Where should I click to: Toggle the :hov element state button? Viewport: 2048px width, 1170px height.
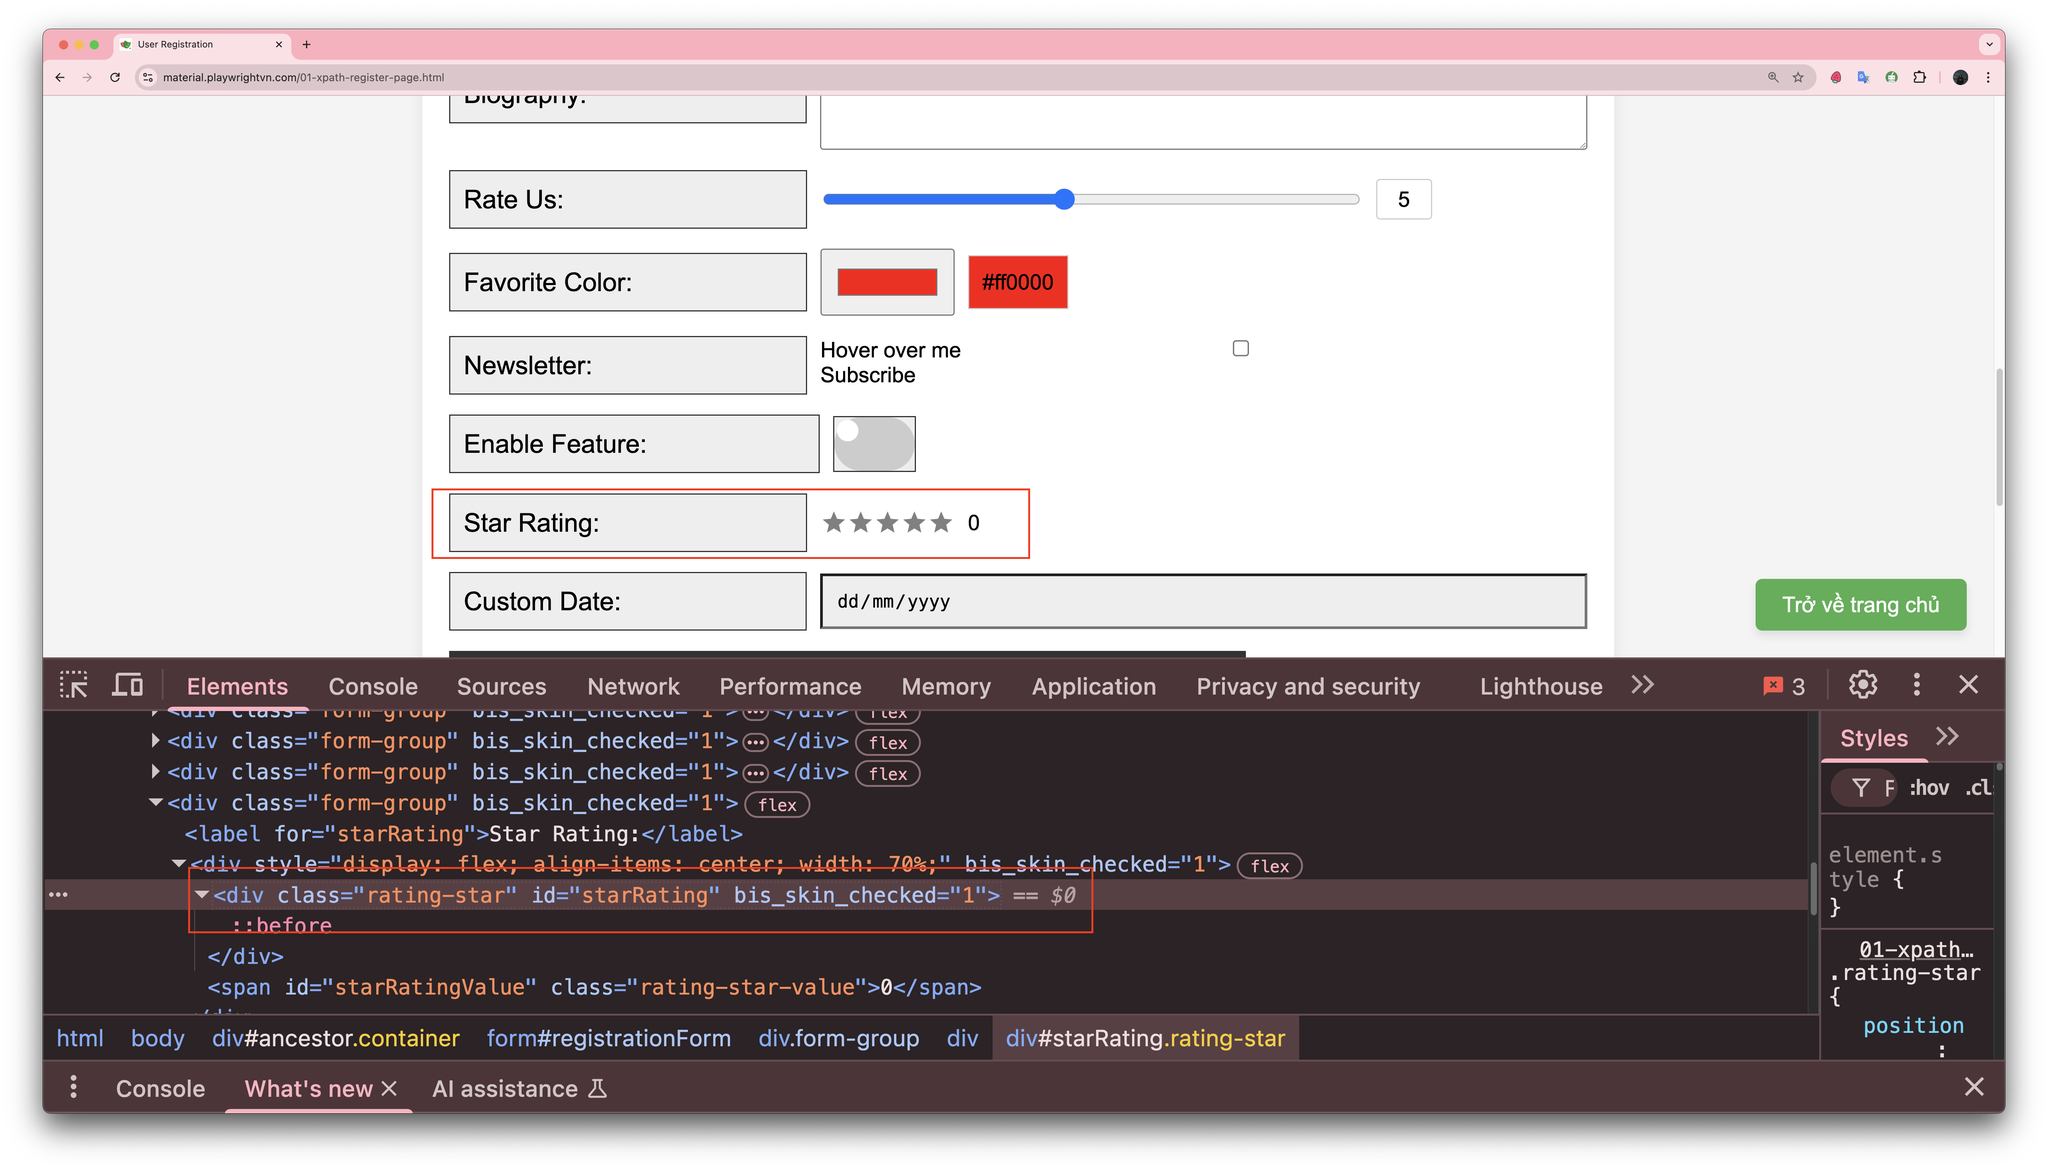pos(1929,788)
